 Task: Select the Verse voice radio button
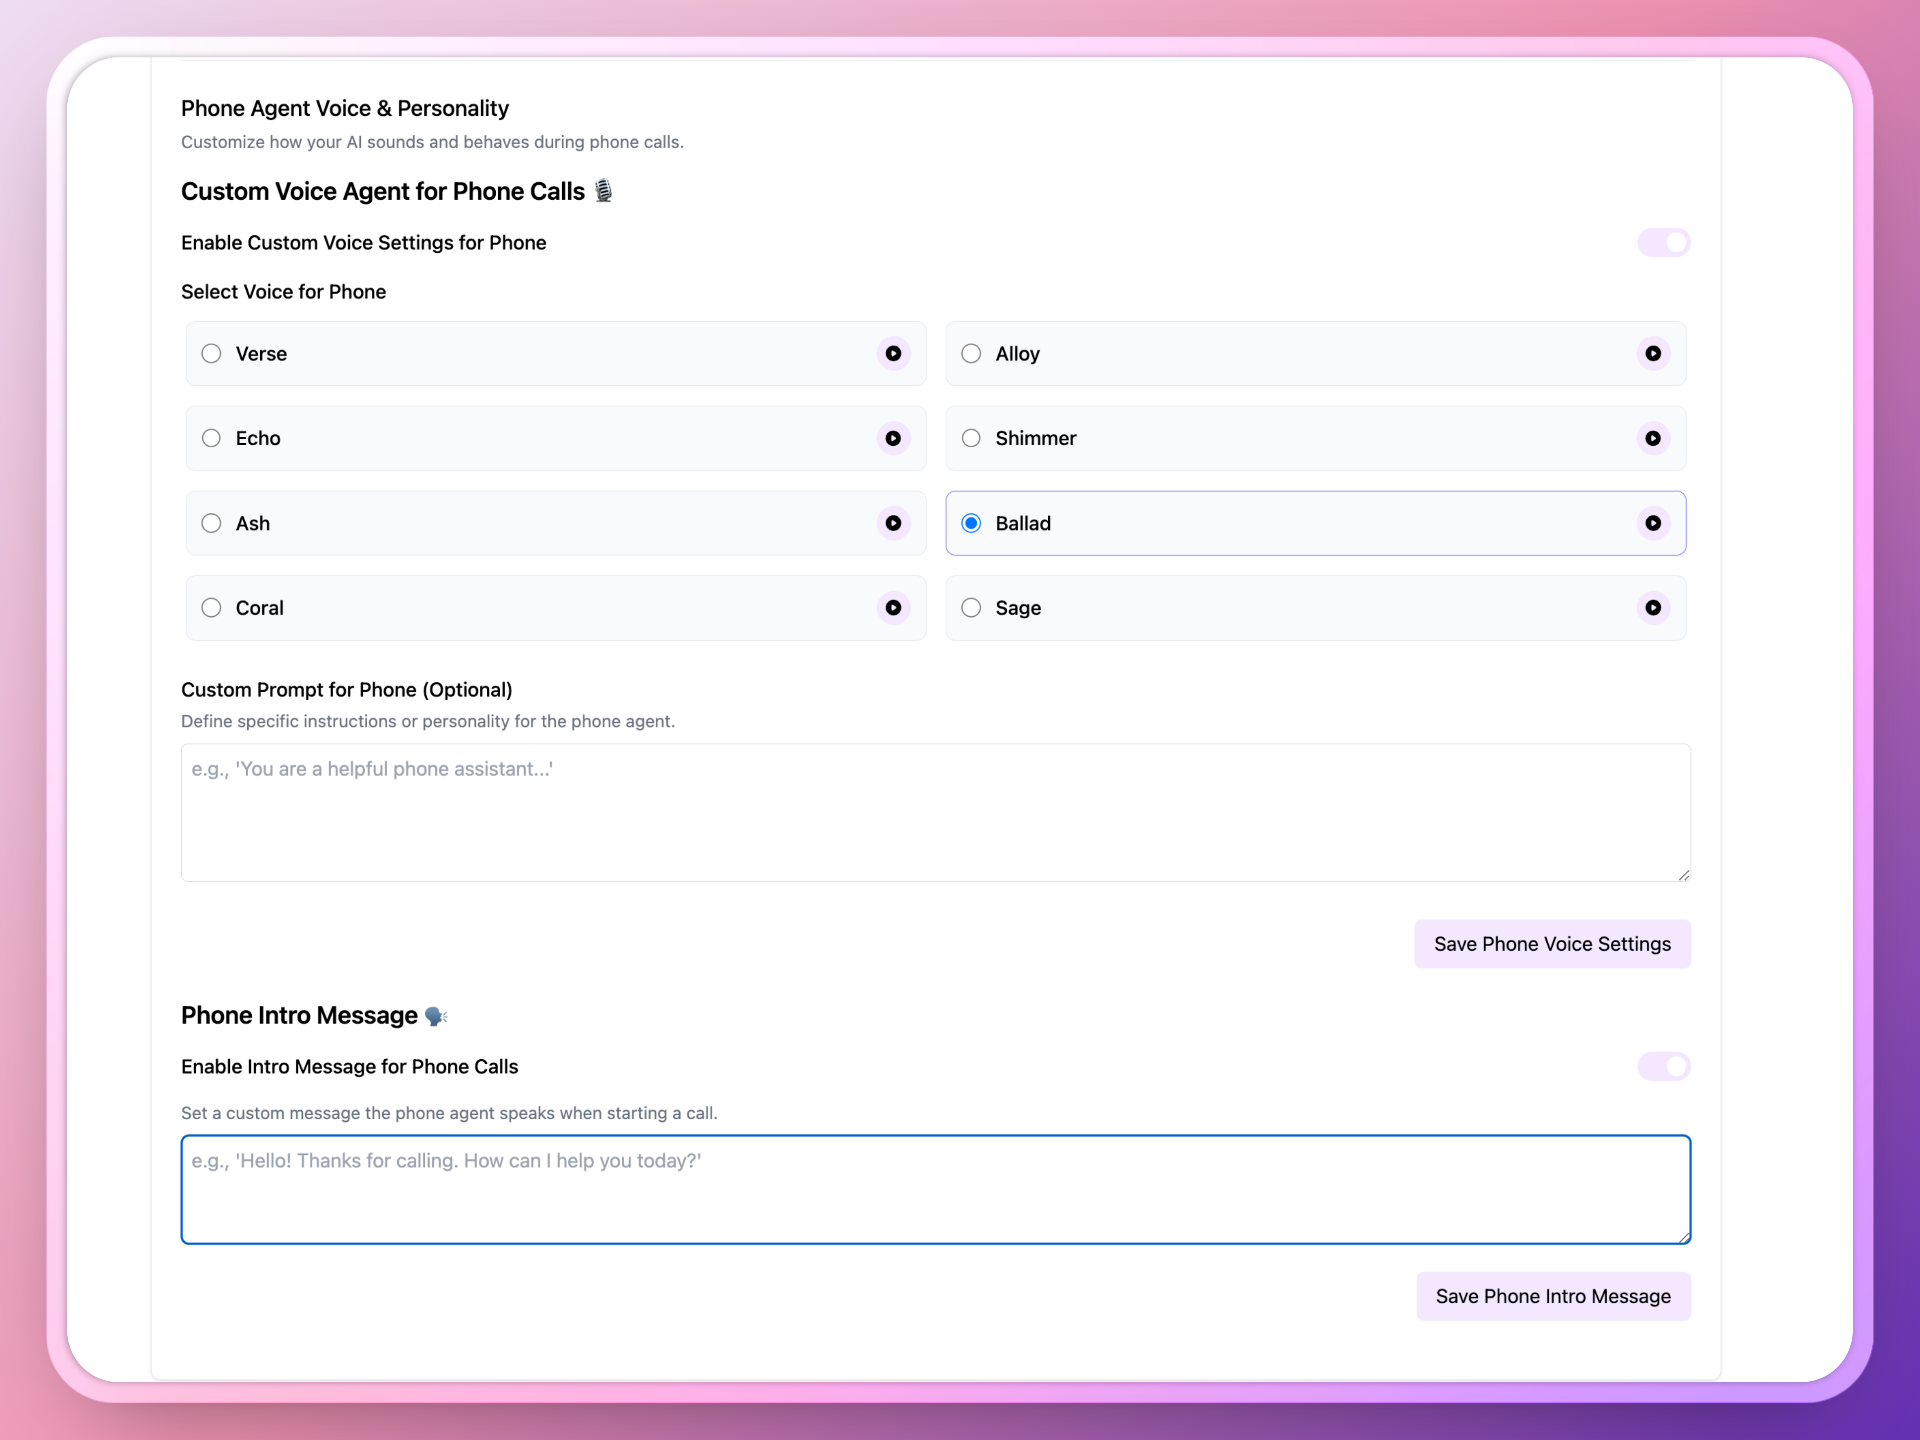click(211, 353)
